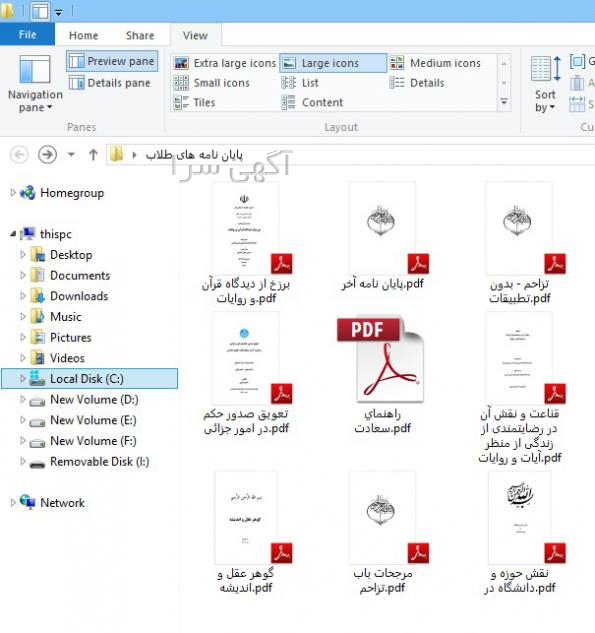Select the راهنمای سعادت.pdf large PDF icon

381,360
